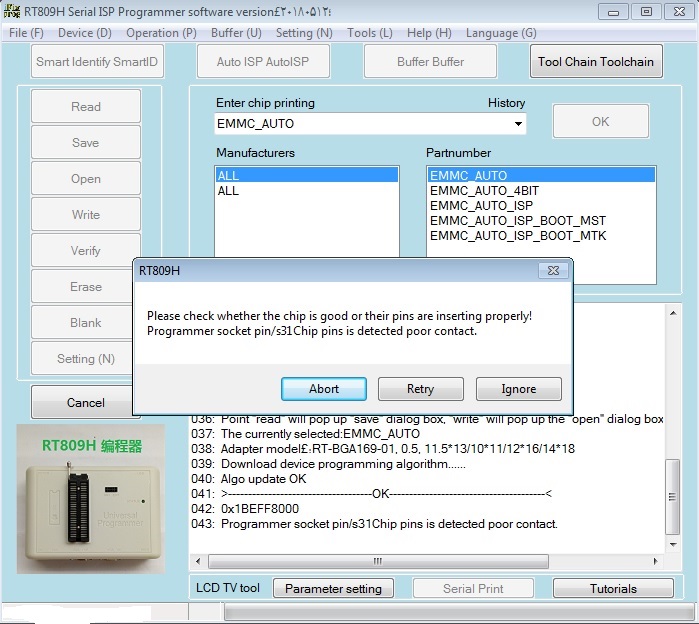Select the second ALL manufacturer entry
Image resolution: width=699 pixels, height=624 pixels.
[307, 191]
